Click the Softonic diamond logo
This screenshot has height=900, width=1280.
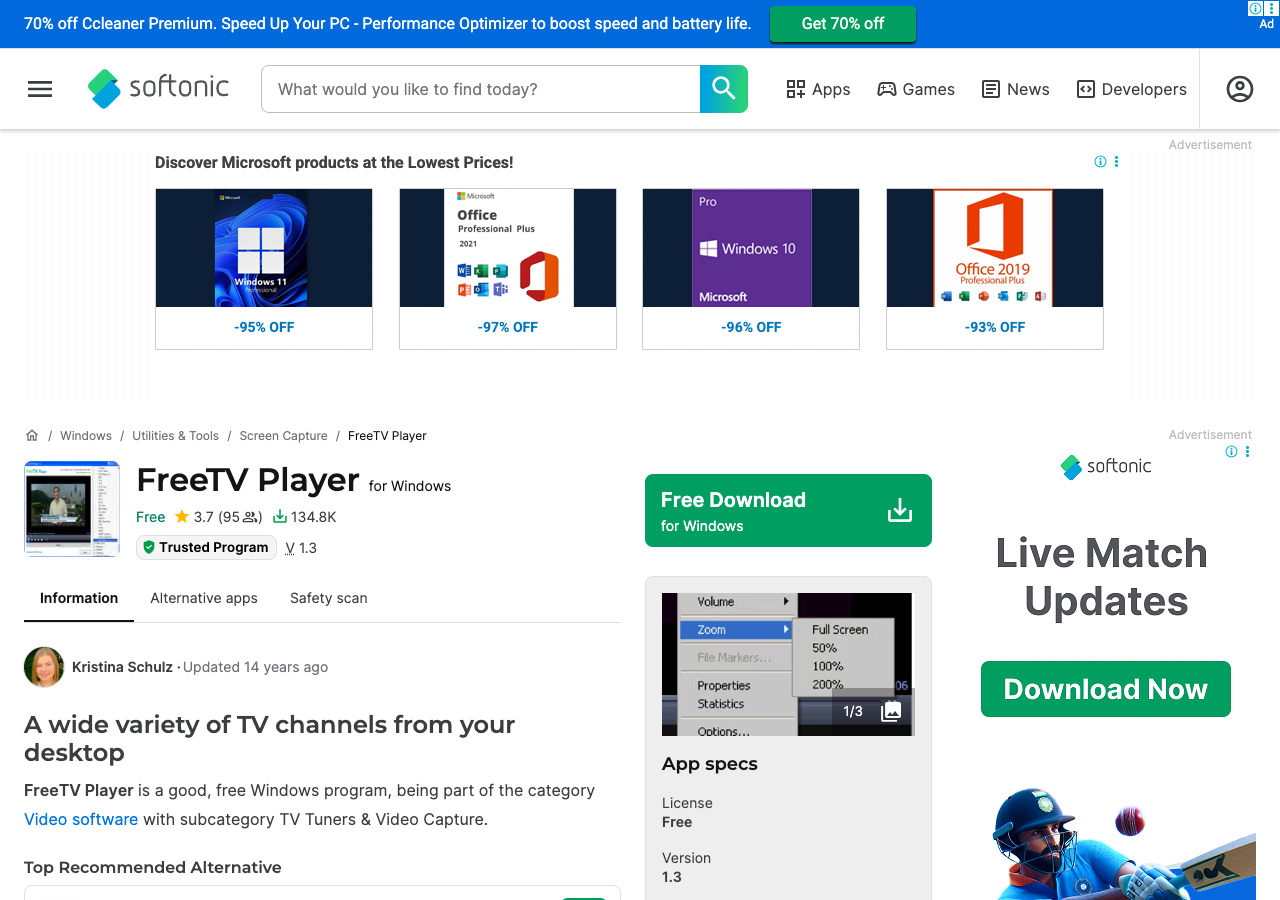pos(104,88)
